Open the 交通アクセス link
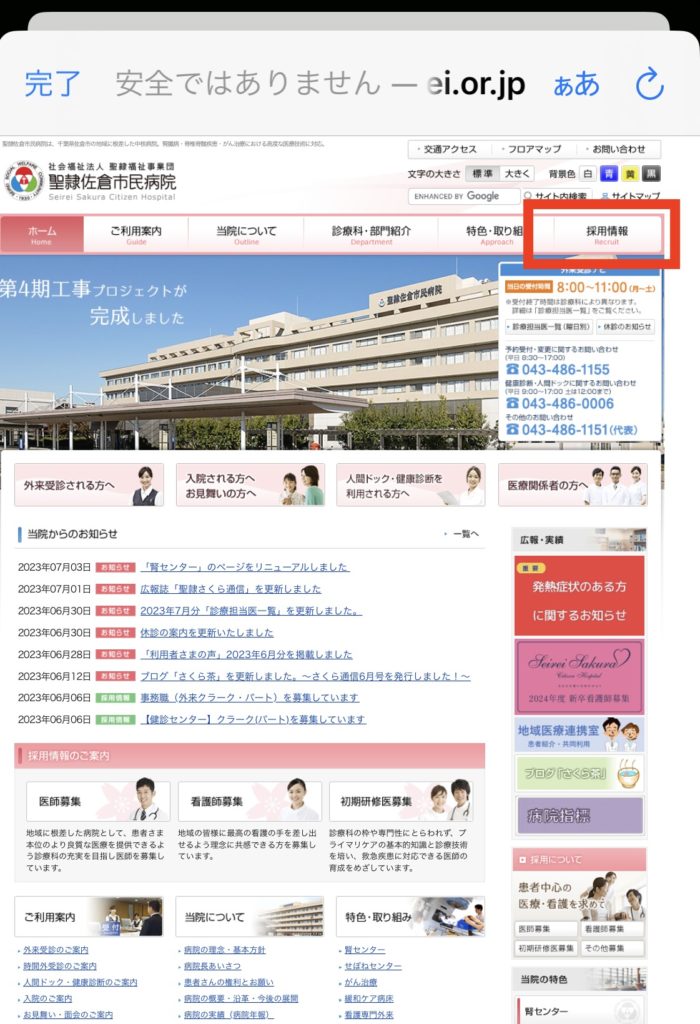This screenshot has width=700, height=1024. (450, 150)
